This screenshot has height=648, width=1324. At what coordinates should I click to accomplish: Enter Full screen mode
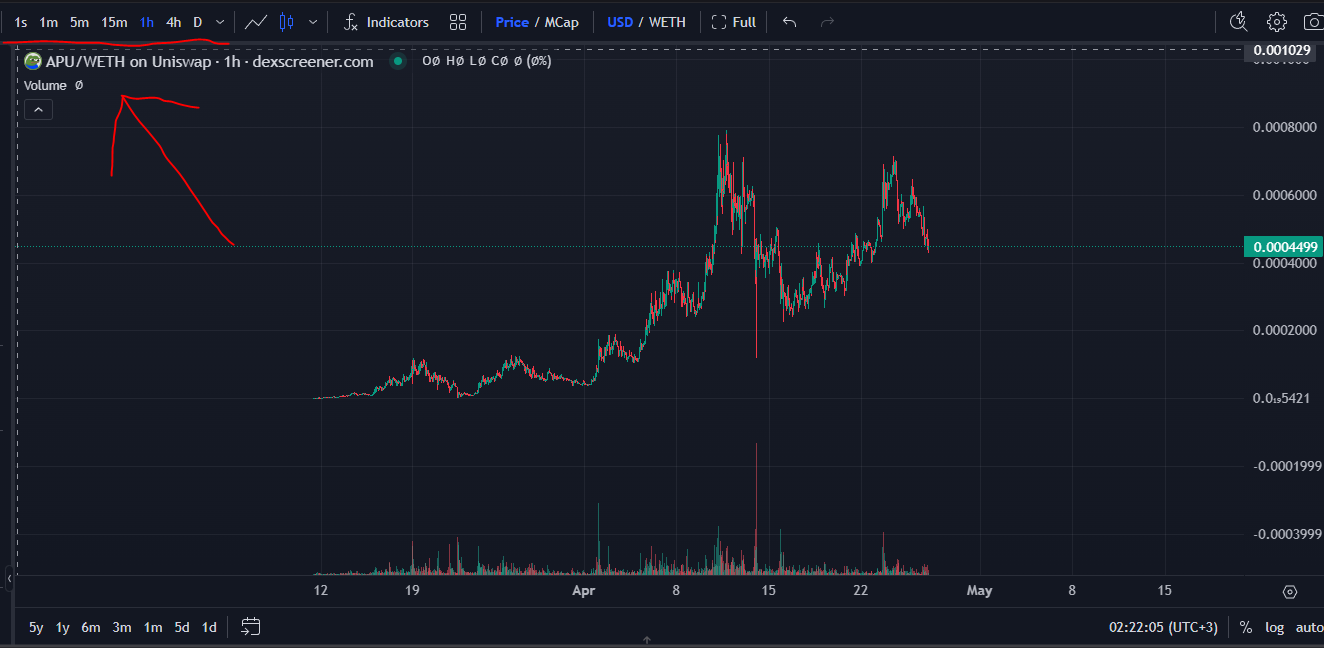(x=733, y=22)
